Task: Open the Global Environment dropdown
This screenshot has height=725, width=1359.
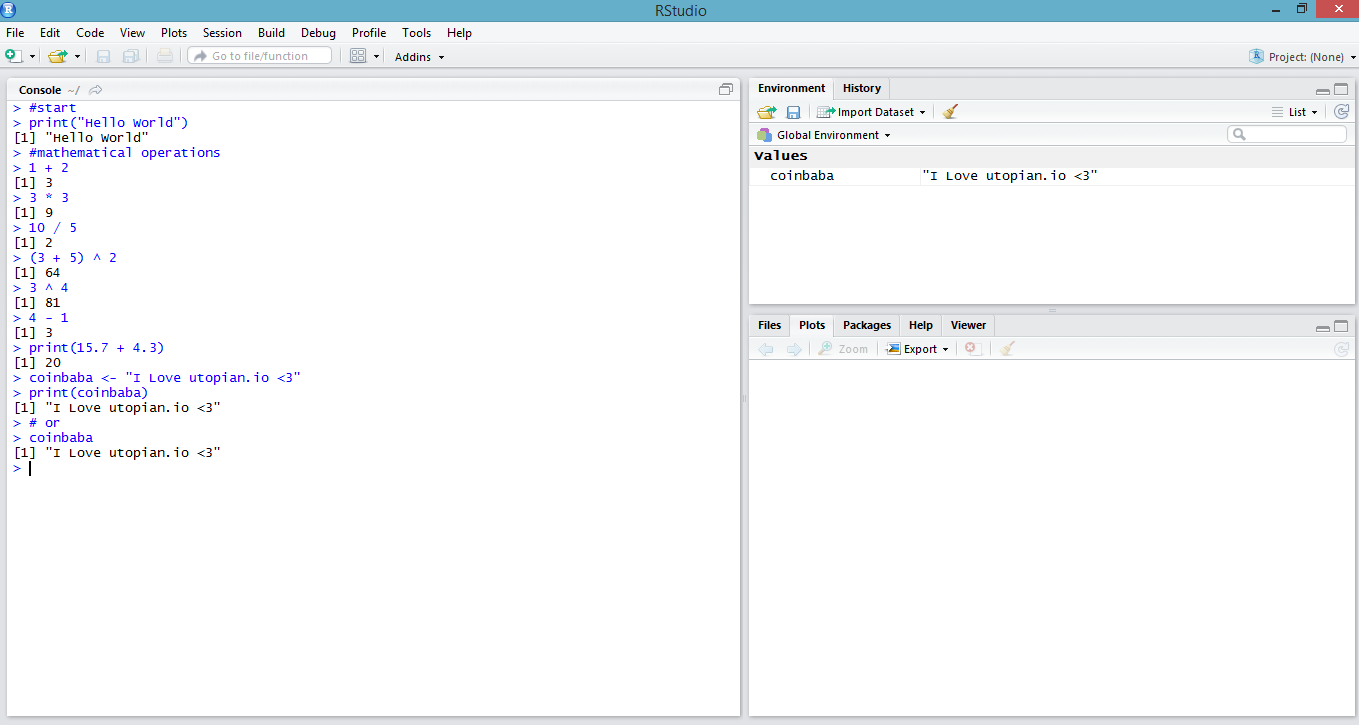Action: tap(824, 135)
